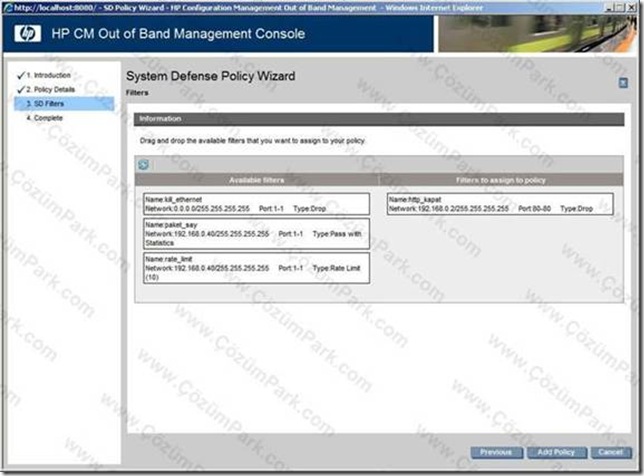Select the kill_ethernet filter box
Viewport: 644px width, 476px height.
pyautogui.click(x=256, y=204)
